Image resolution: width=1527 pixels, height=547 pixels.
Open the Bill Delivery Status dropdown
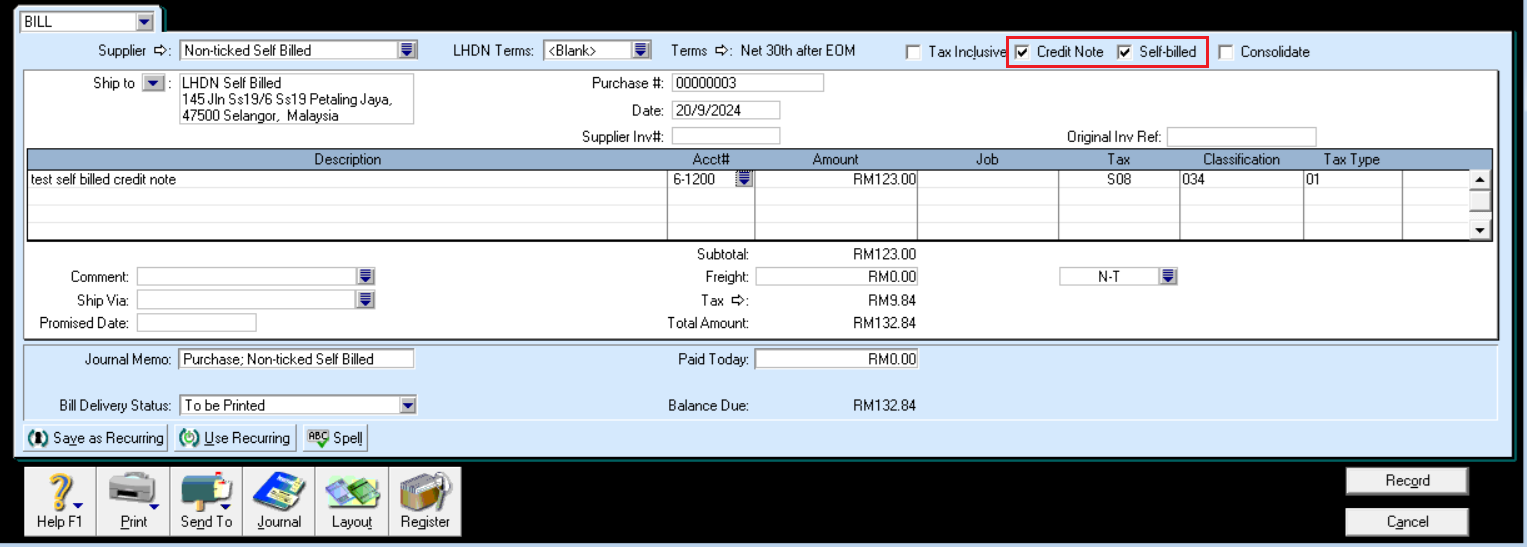[407, 405]
